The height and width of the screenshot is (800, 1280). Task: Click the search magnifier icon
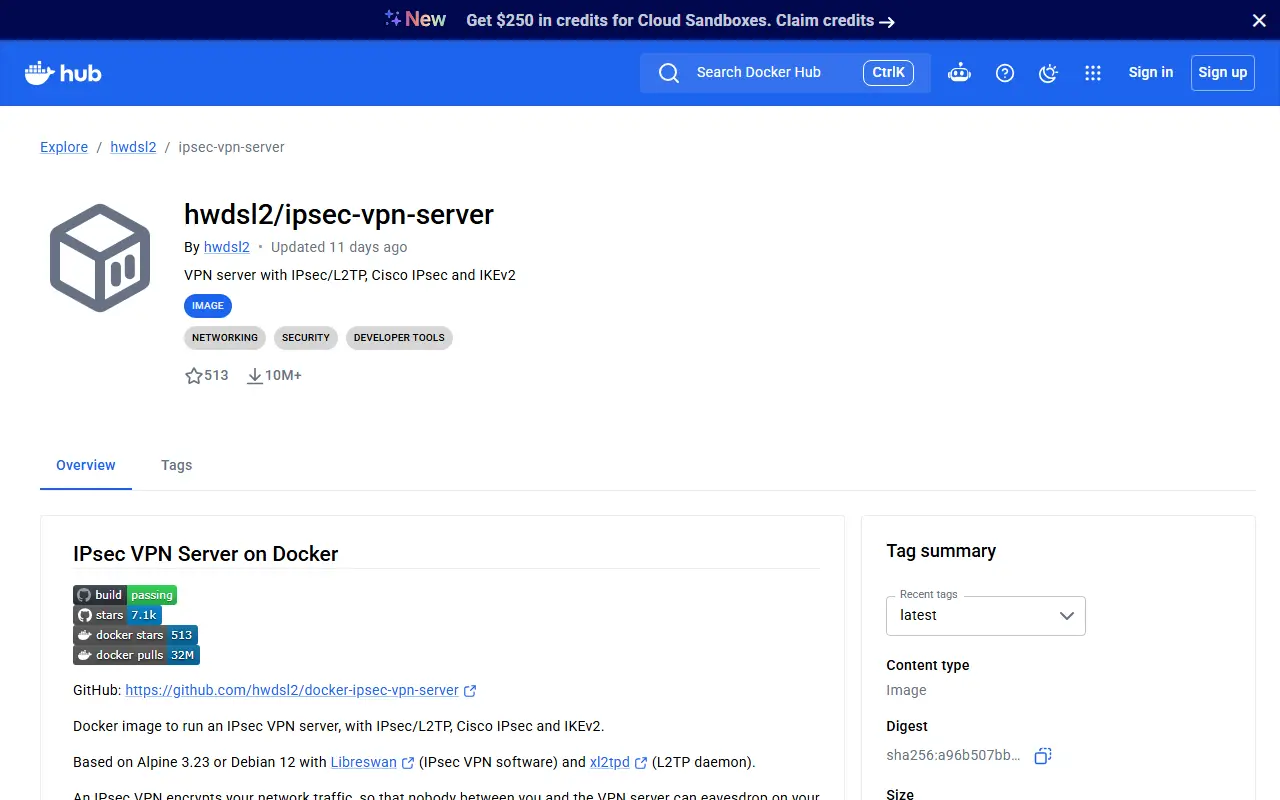(669, 73)
